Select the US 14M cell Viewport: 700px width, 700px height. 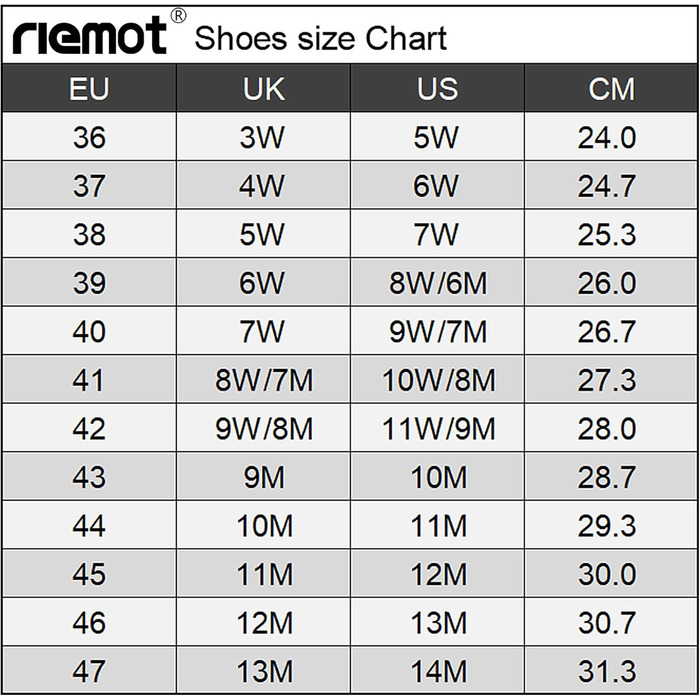pos(437,671)
